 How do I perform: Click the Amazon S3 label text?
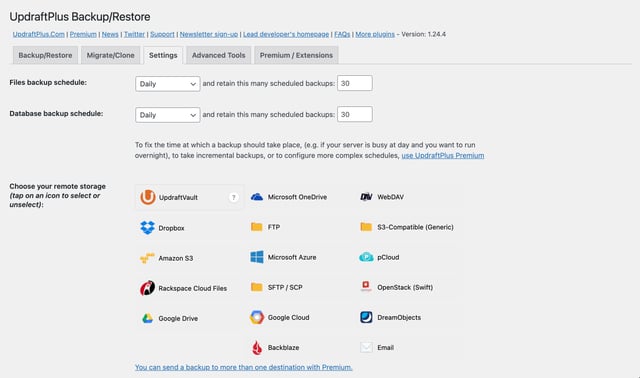coord(176,258)
